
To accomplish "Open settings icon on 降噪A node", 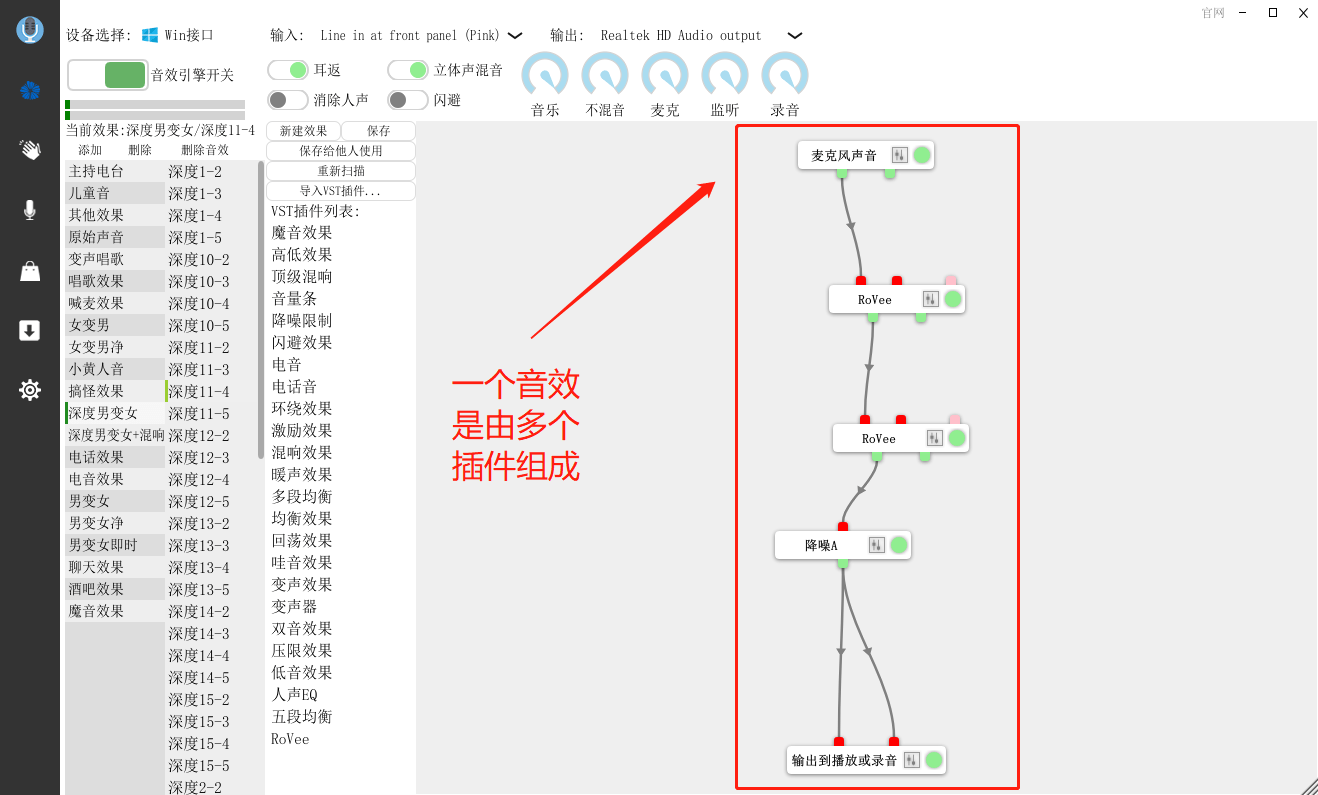I will coord(876,545).
